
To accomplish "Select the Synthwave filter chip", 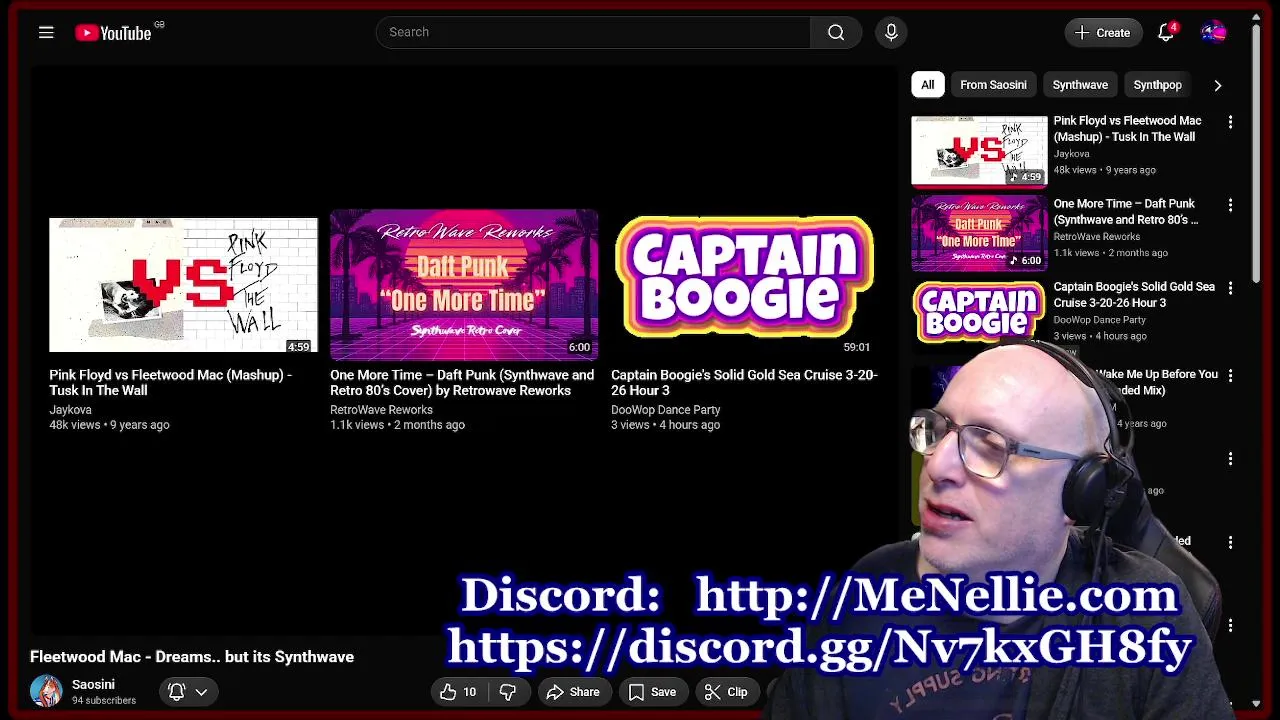I will 1080,85.
